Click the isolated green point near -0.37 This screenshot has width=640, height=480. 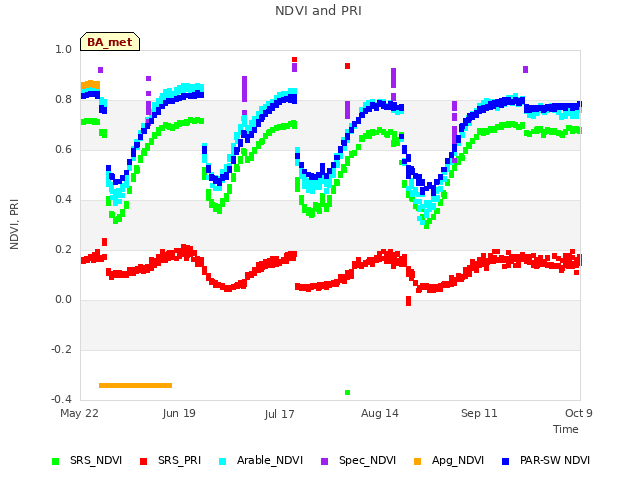tap(347, 393)
